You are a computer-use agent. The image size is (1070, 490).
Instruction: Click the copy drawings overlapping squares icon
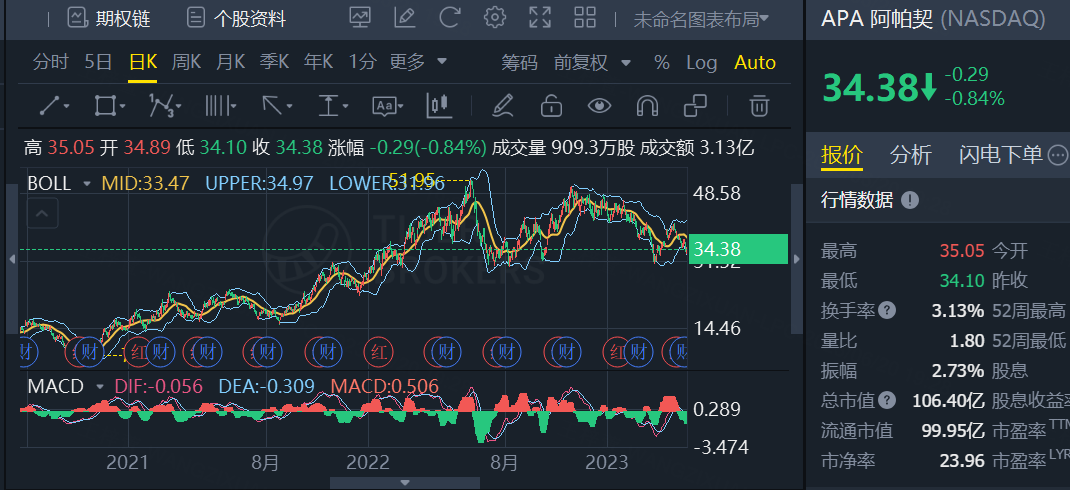tap(695, 106)
